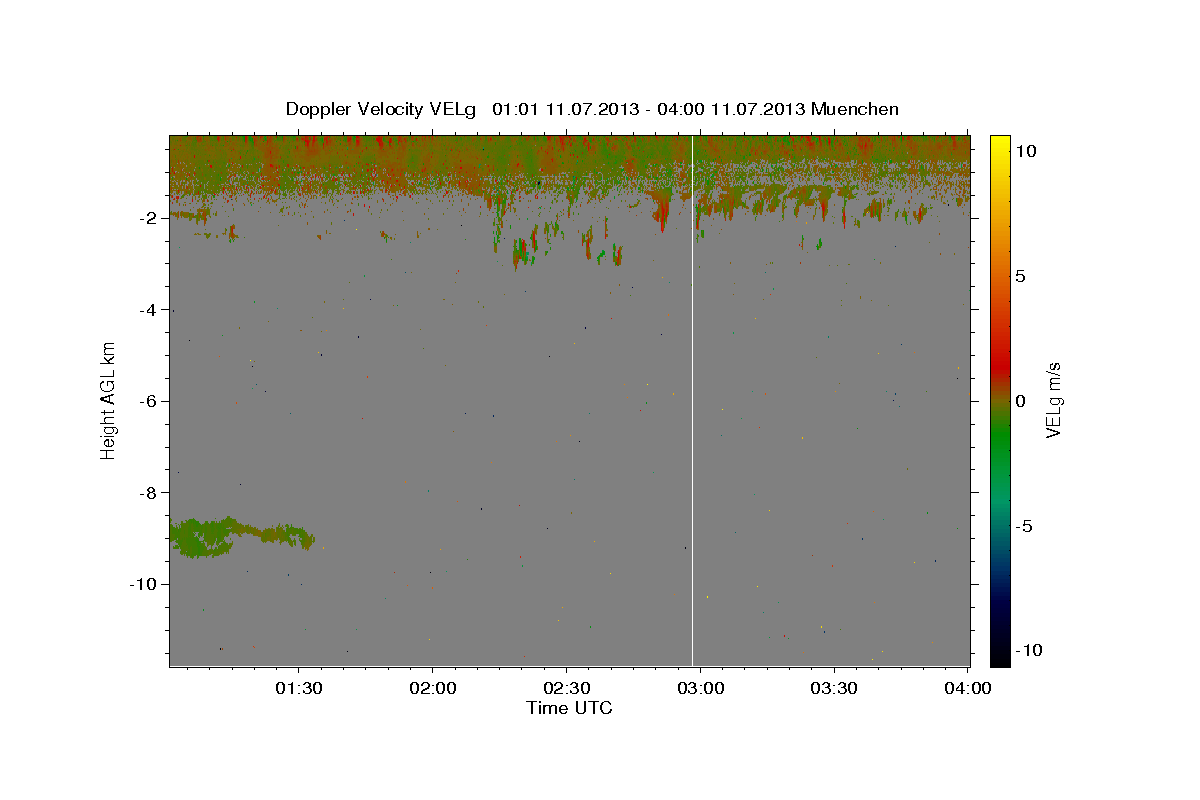Click the colorbar value 10 label
The image size is (1200, 800).
click(1025, 151)
